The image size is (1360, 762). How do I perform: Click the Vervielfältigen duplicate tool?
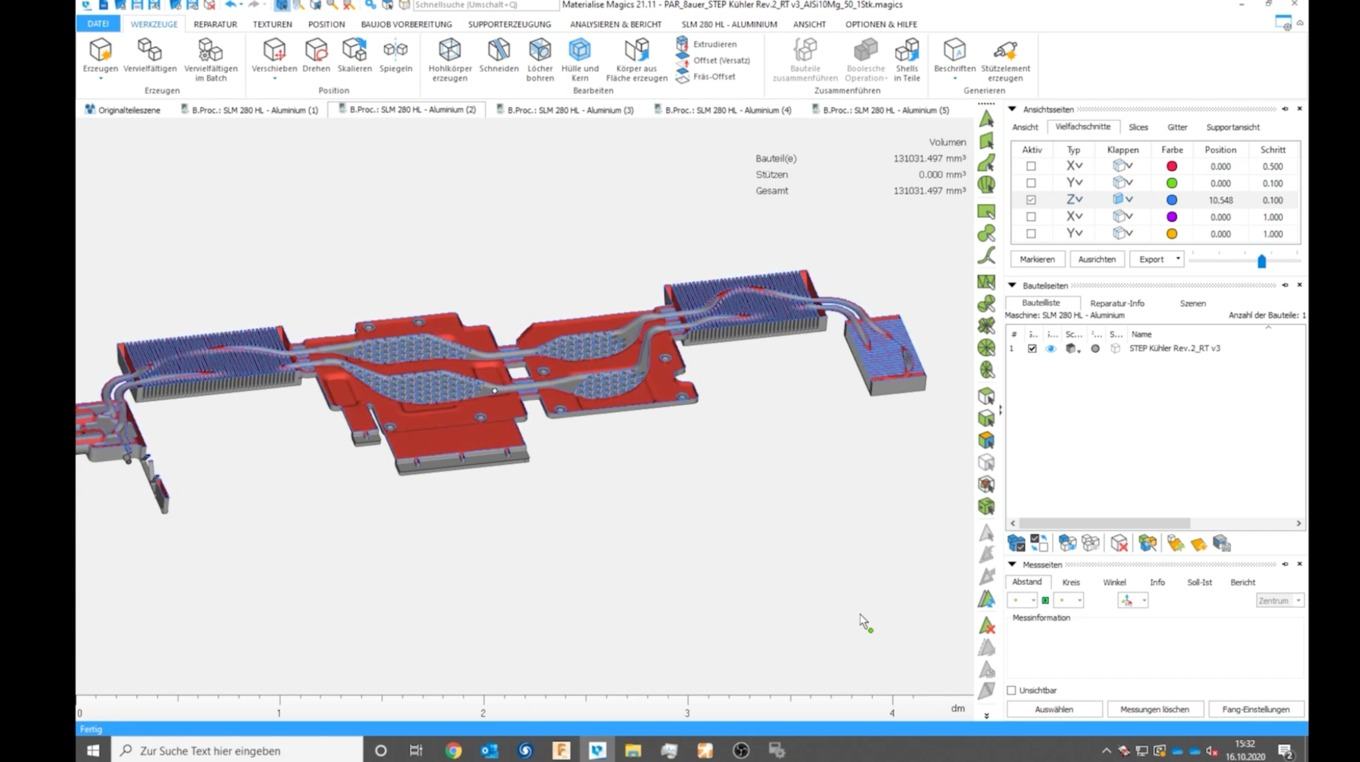point(150,57)
